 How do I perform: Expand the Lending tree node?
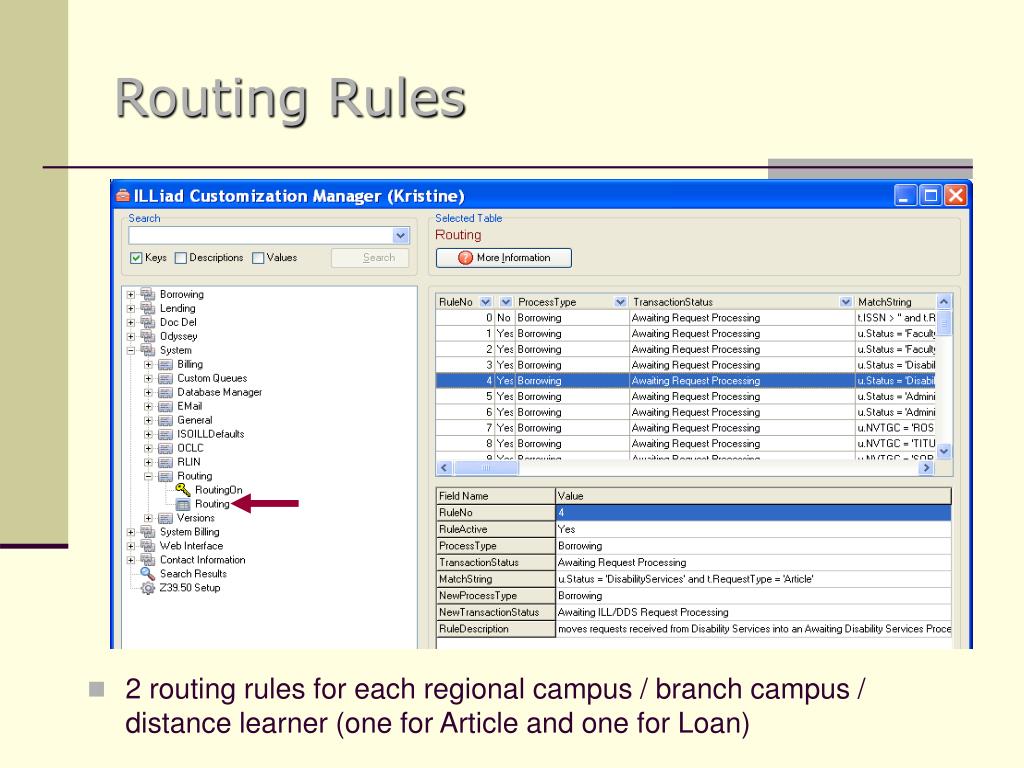(x=131, y=308)
